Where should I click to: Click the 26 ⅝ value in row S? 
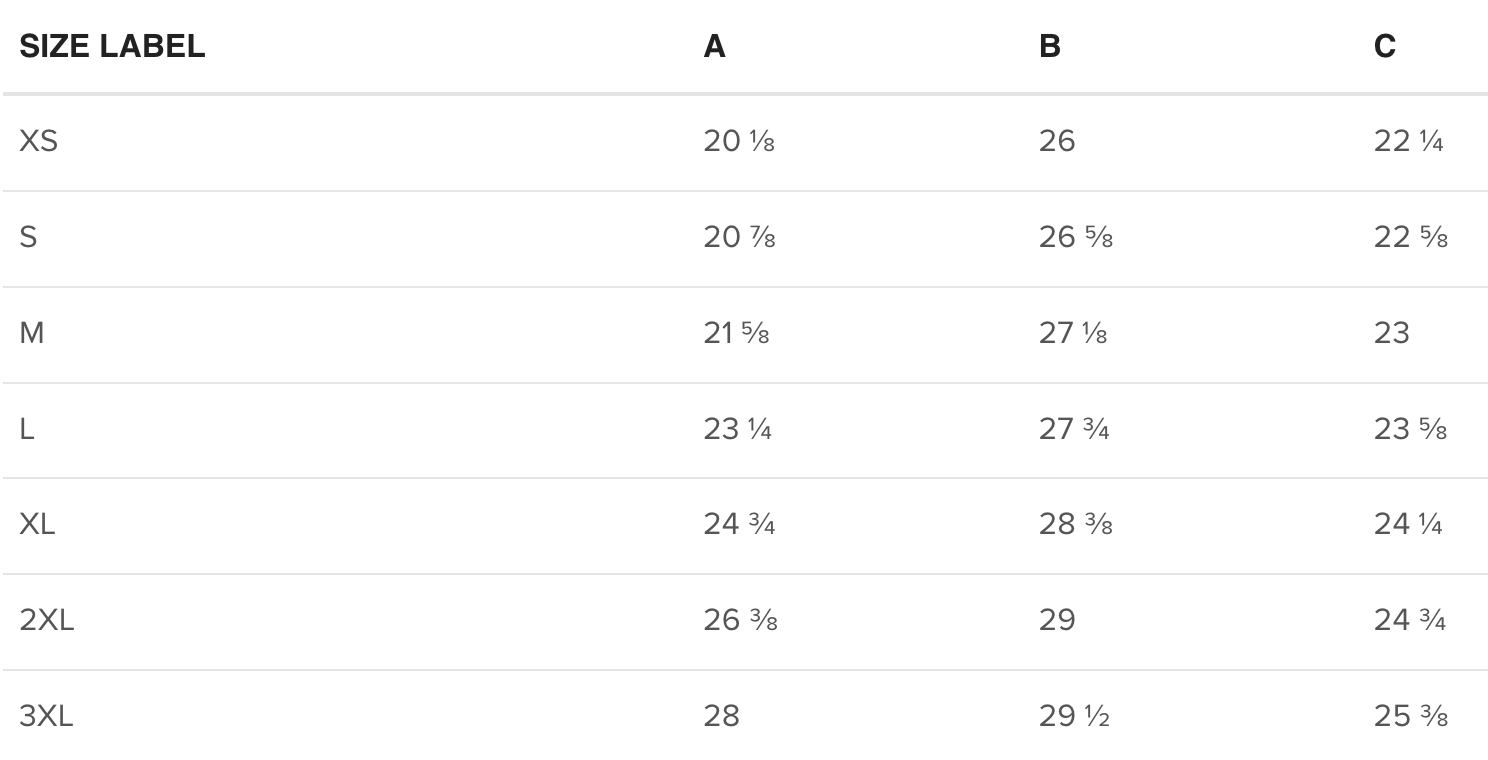pos(1075,238)
